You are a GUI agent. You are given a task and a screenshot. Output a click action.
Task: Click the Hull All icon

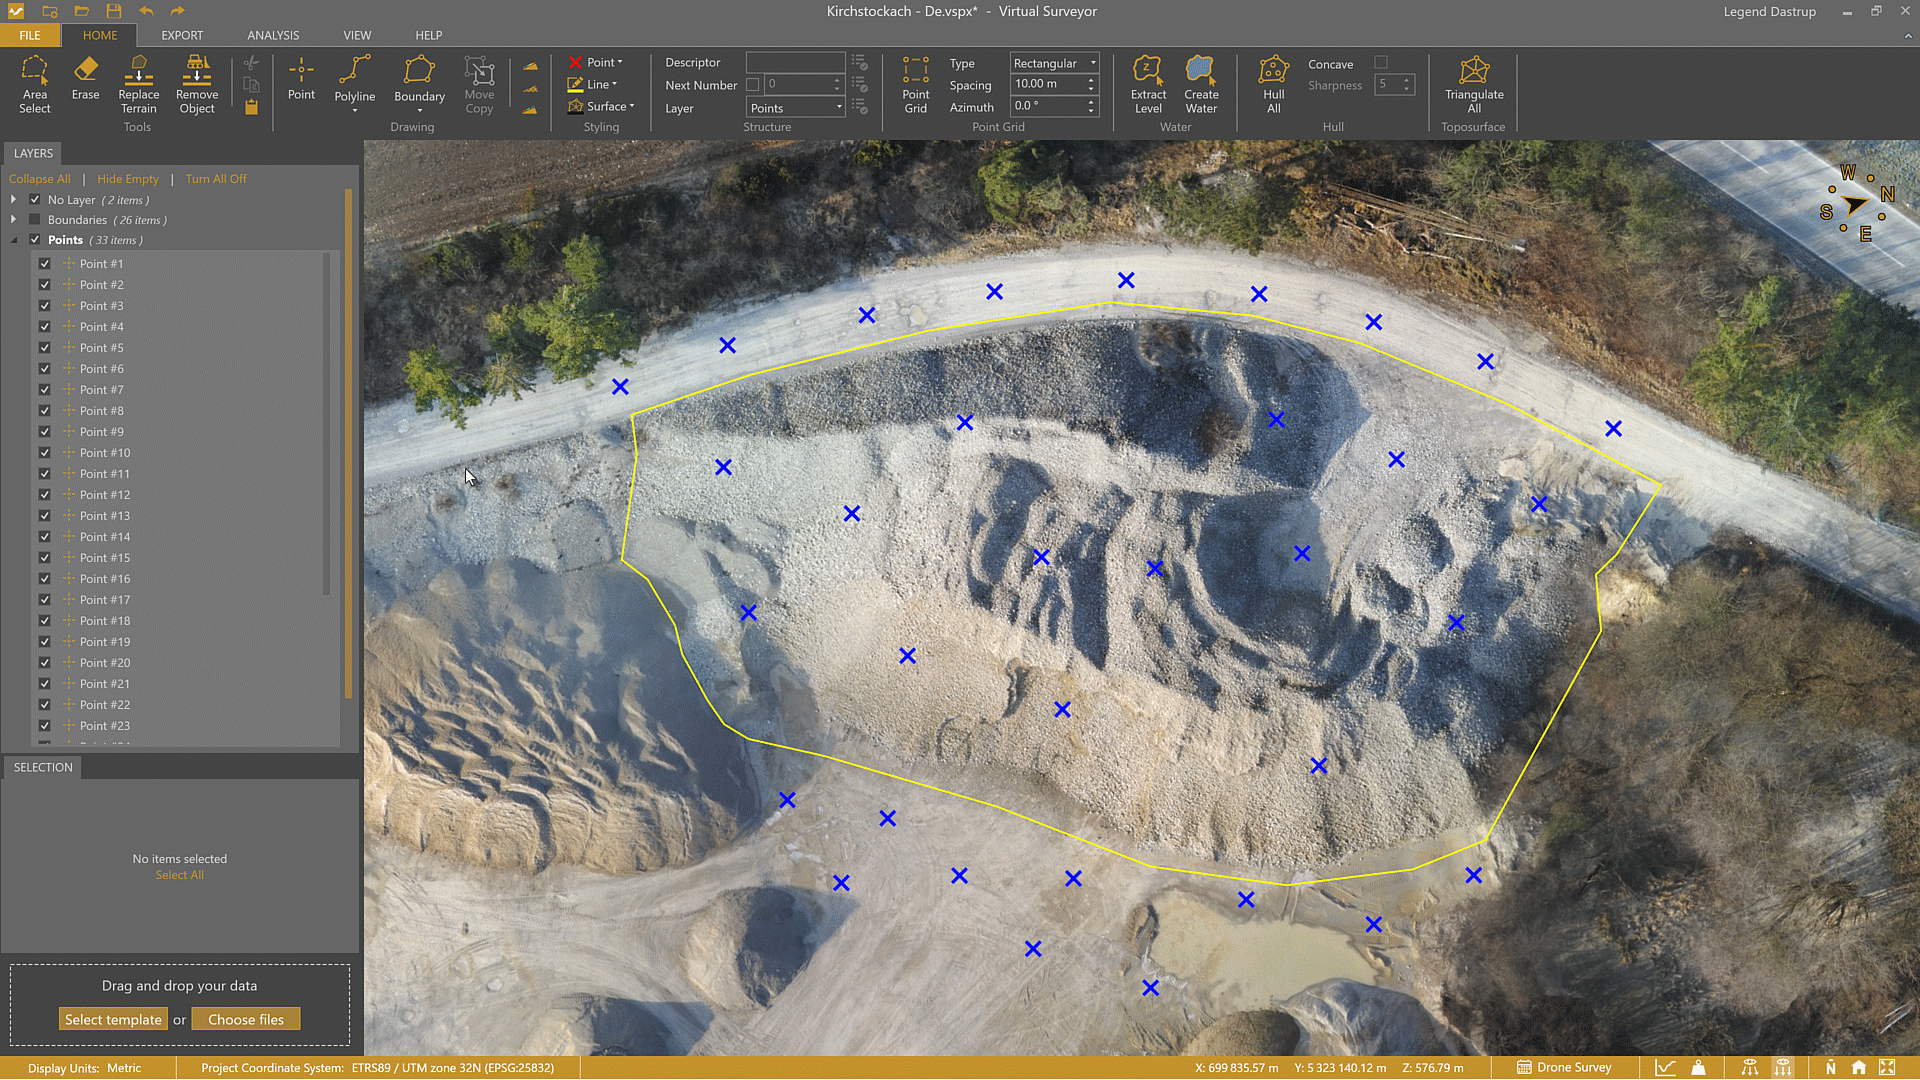point(1273,83)
